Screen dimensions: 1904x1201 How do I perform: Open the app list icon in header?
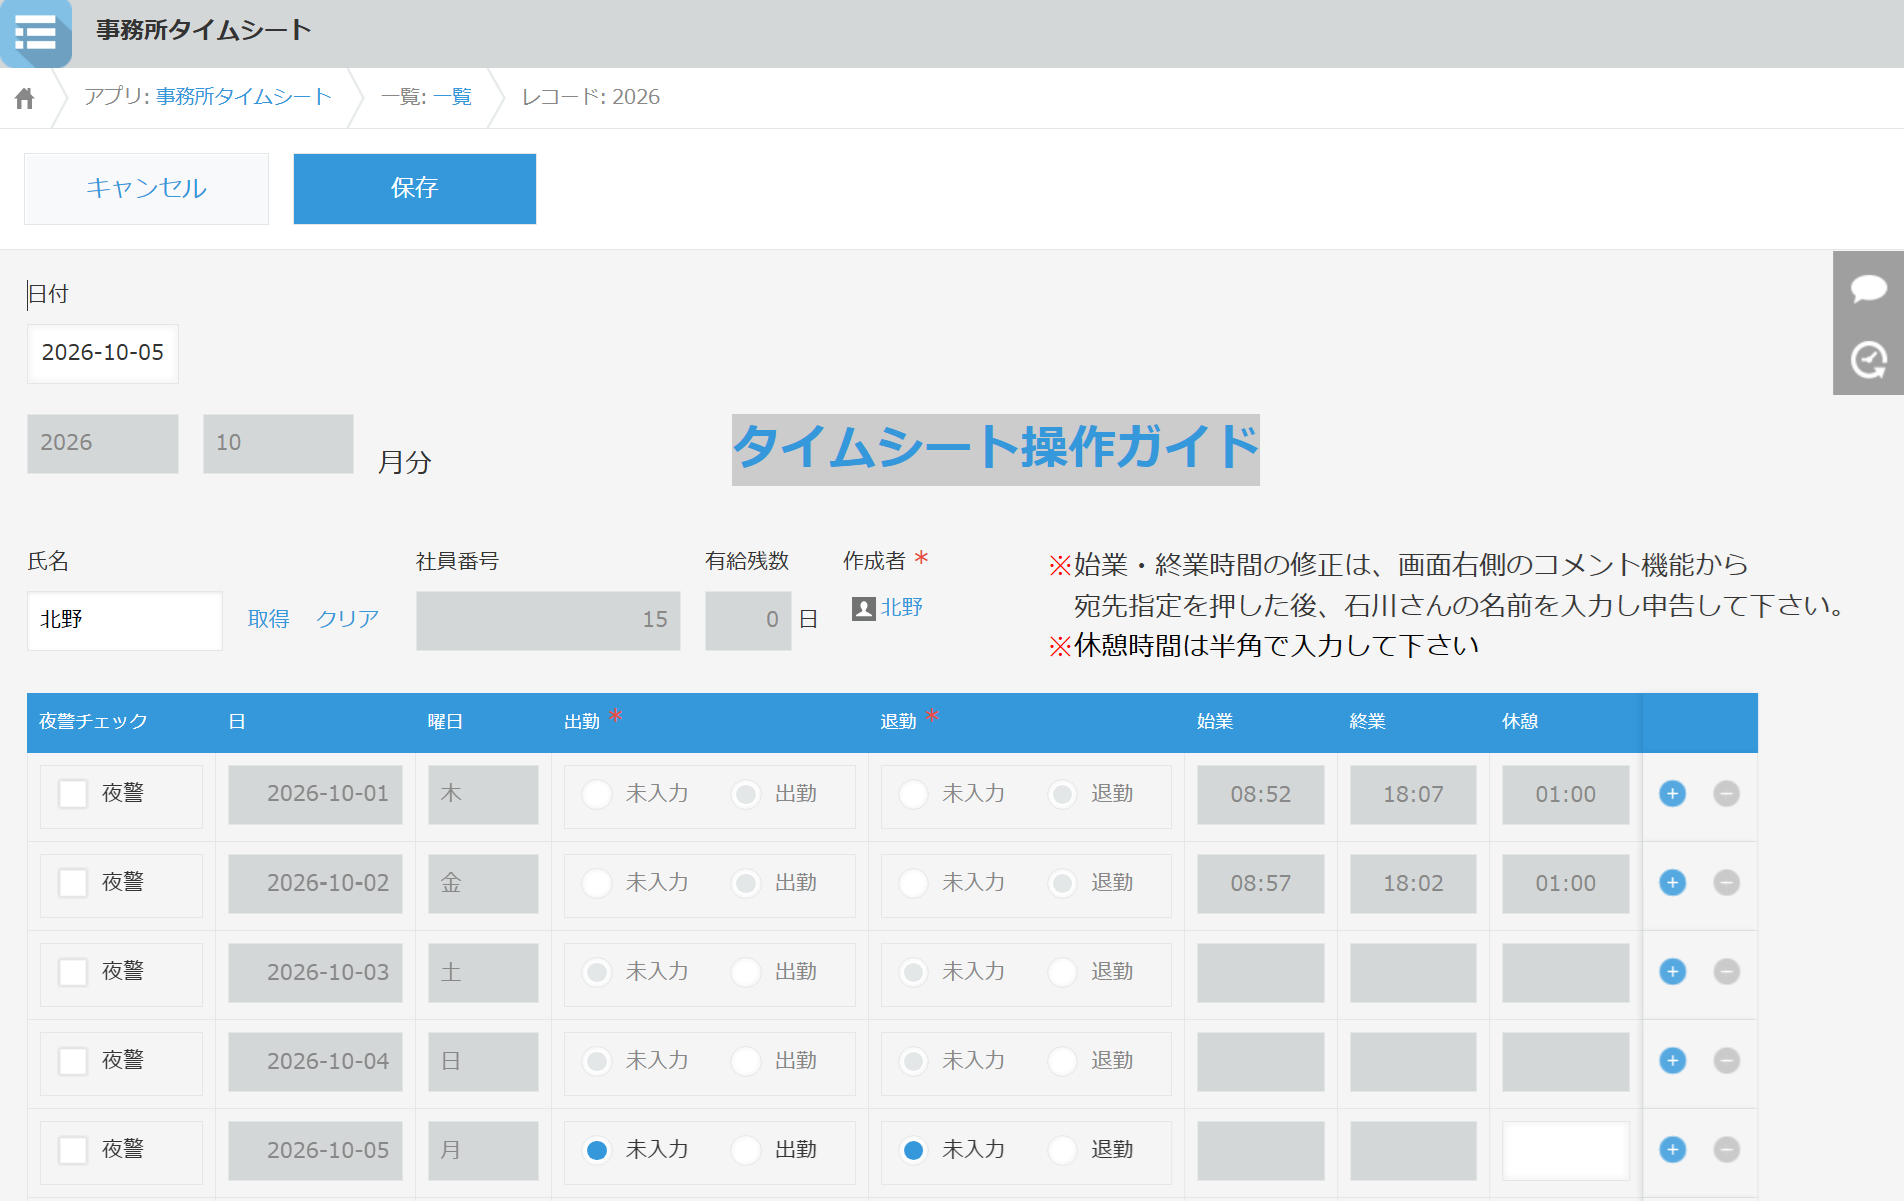click(36, 33)
